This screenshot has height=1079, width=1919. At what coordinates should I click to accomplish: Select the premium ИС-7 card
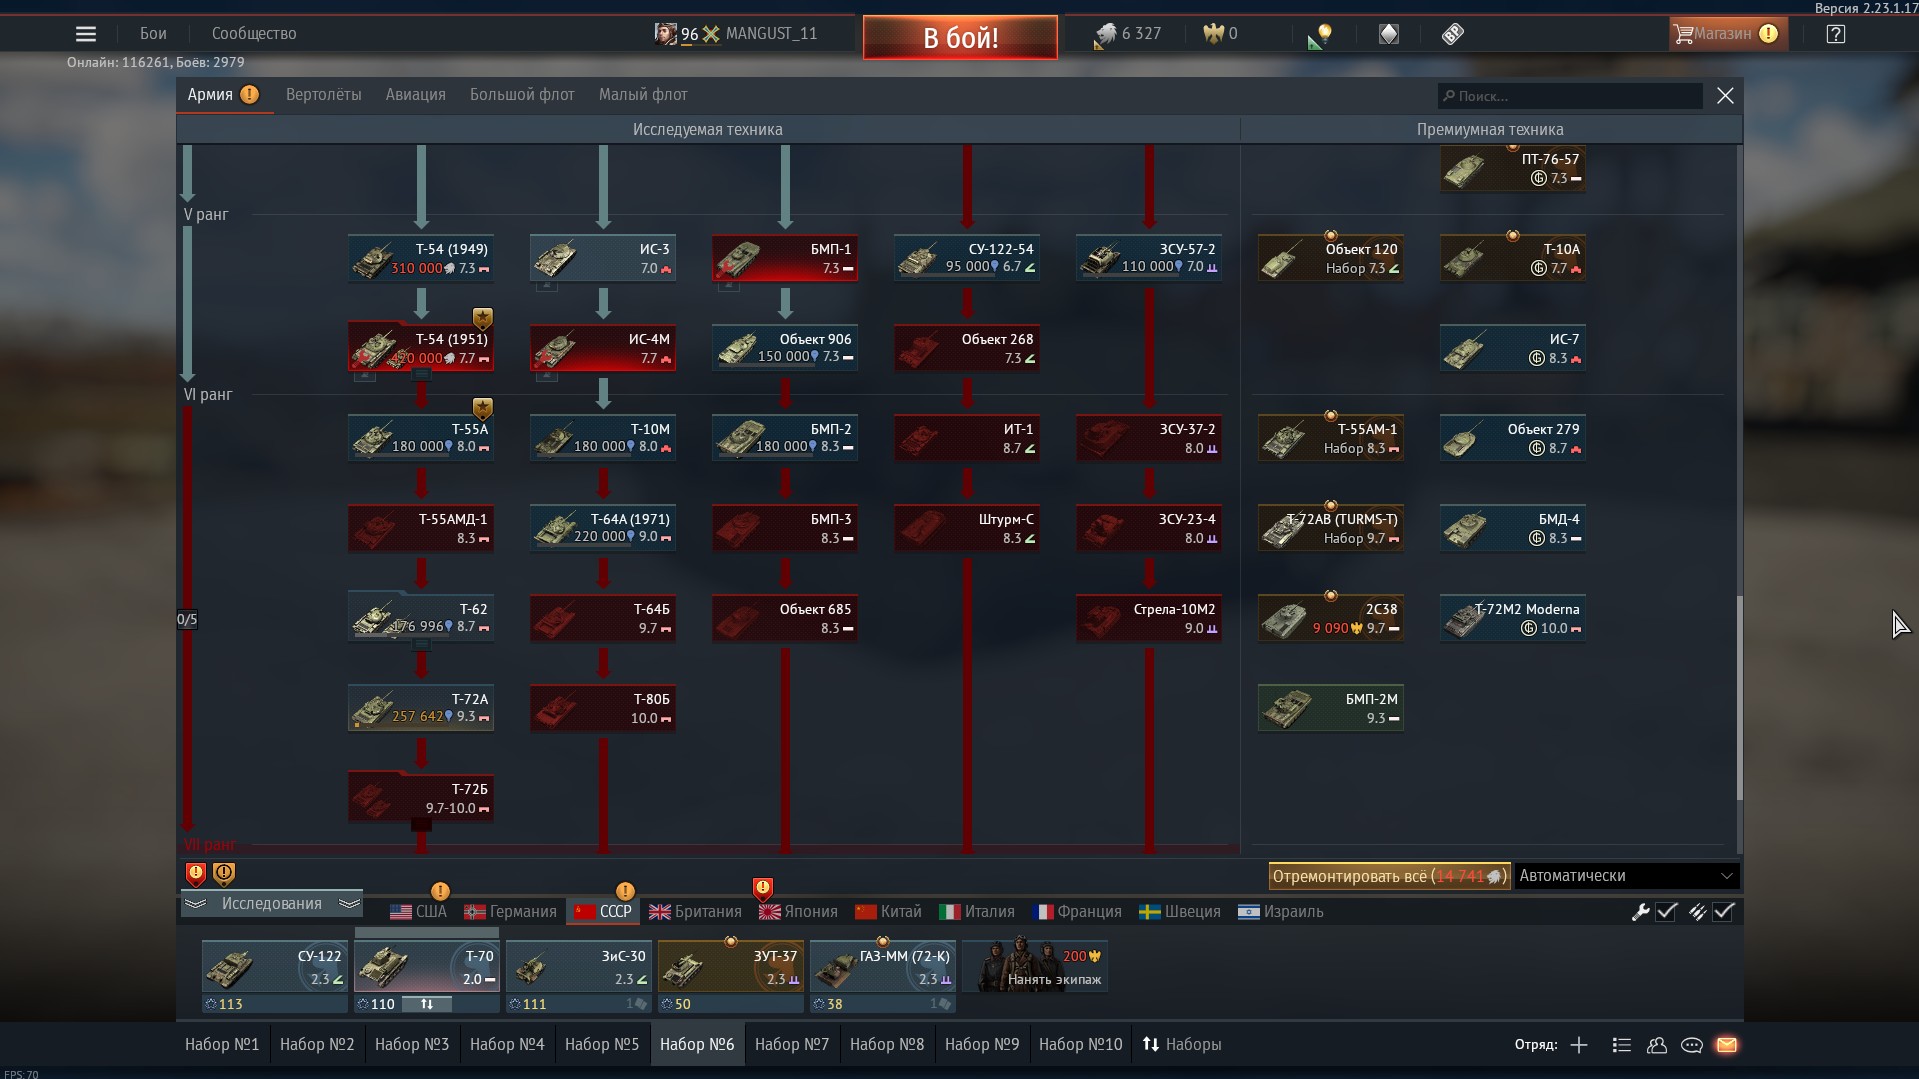pyautogui.click(x=1513, y=348)
